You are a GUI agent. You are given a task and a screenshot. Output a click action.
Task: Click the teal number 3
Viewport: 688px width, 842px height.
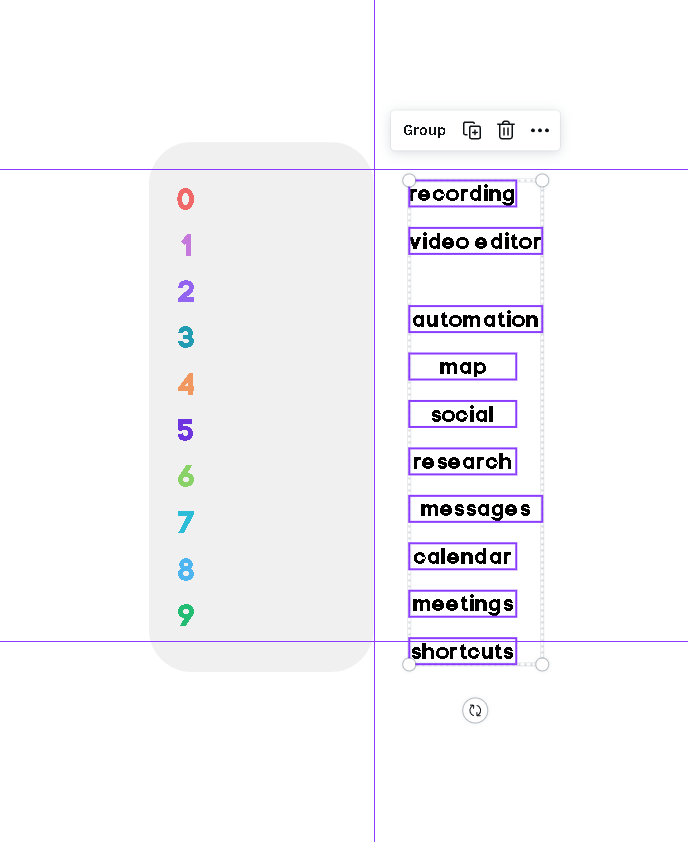coord(186,337)
